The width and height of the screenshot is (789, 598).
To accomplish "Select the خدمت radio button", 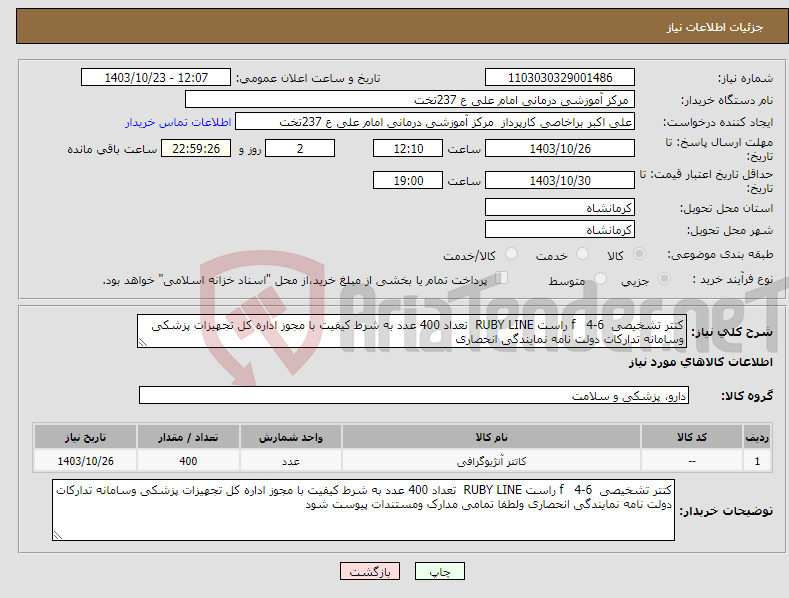I will (x=582, y=254).
